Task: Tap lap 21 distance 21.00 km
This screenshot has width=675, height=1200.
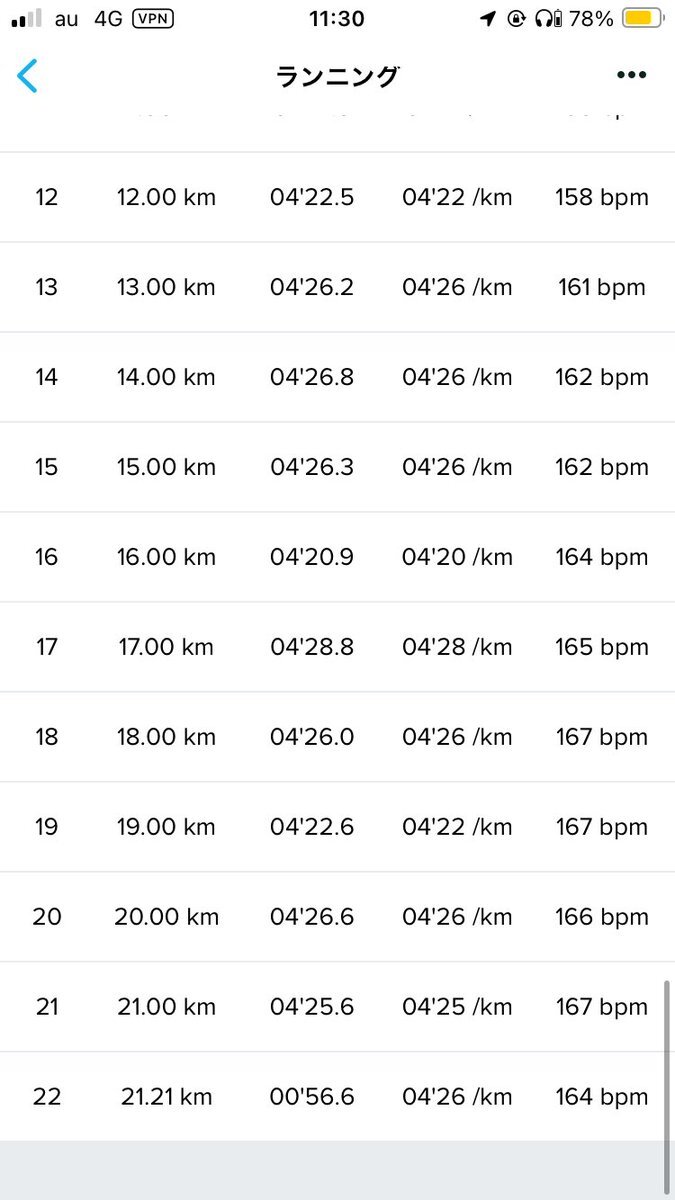Action: tap(166, 1007)
